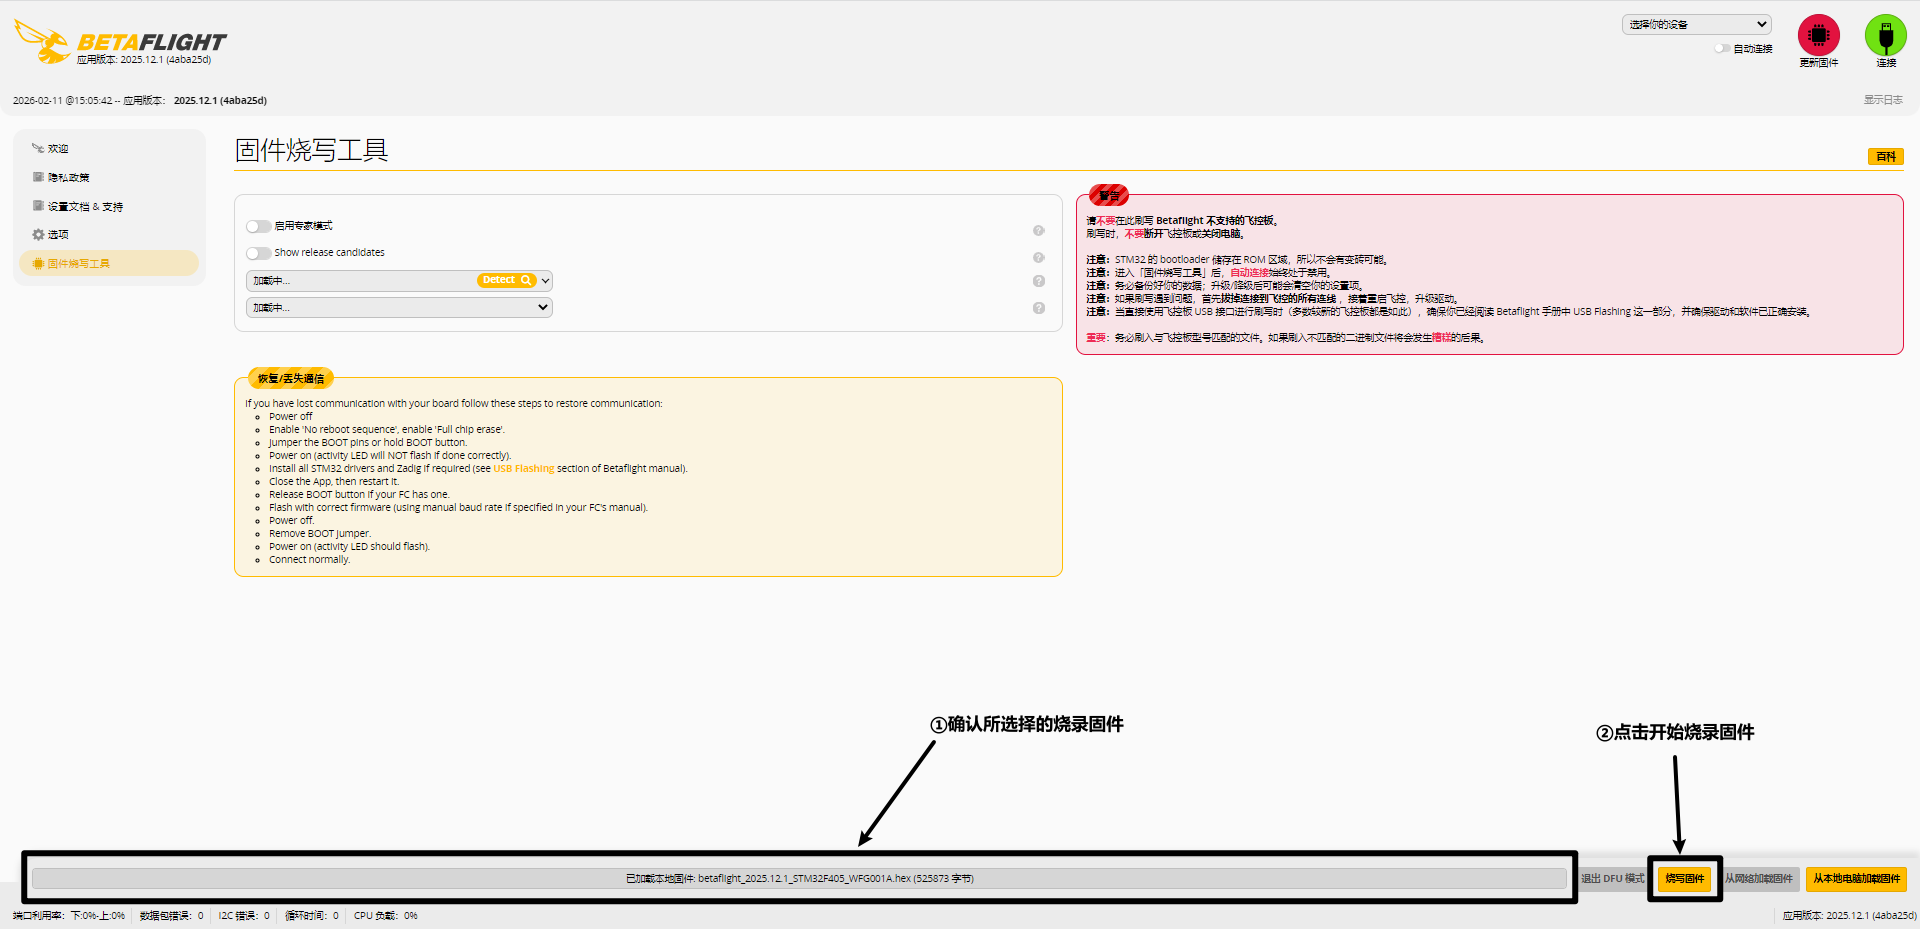This screenshot has width=1920, height=929.
Task: Click the magnifier Detect button
Action: pyautogui.click(x=506, y=281)
